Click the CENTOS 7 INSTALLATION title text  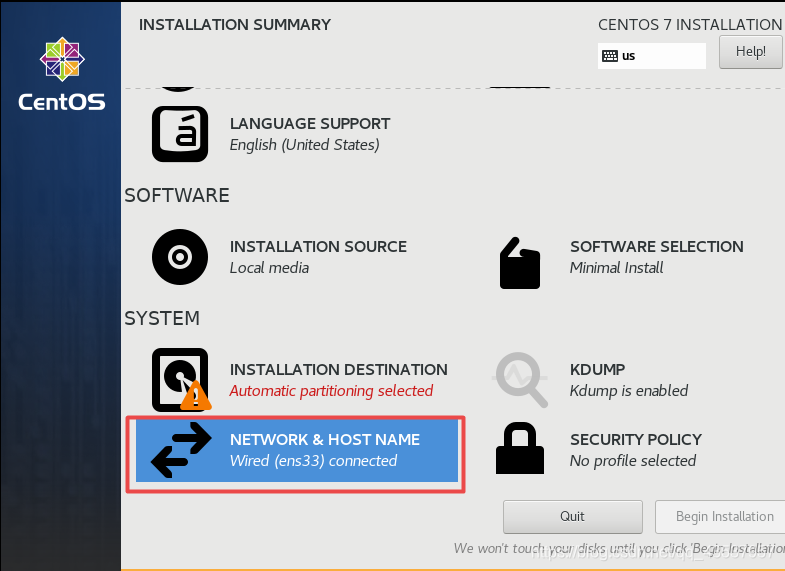pyautogui.click(x=690, y=25)
